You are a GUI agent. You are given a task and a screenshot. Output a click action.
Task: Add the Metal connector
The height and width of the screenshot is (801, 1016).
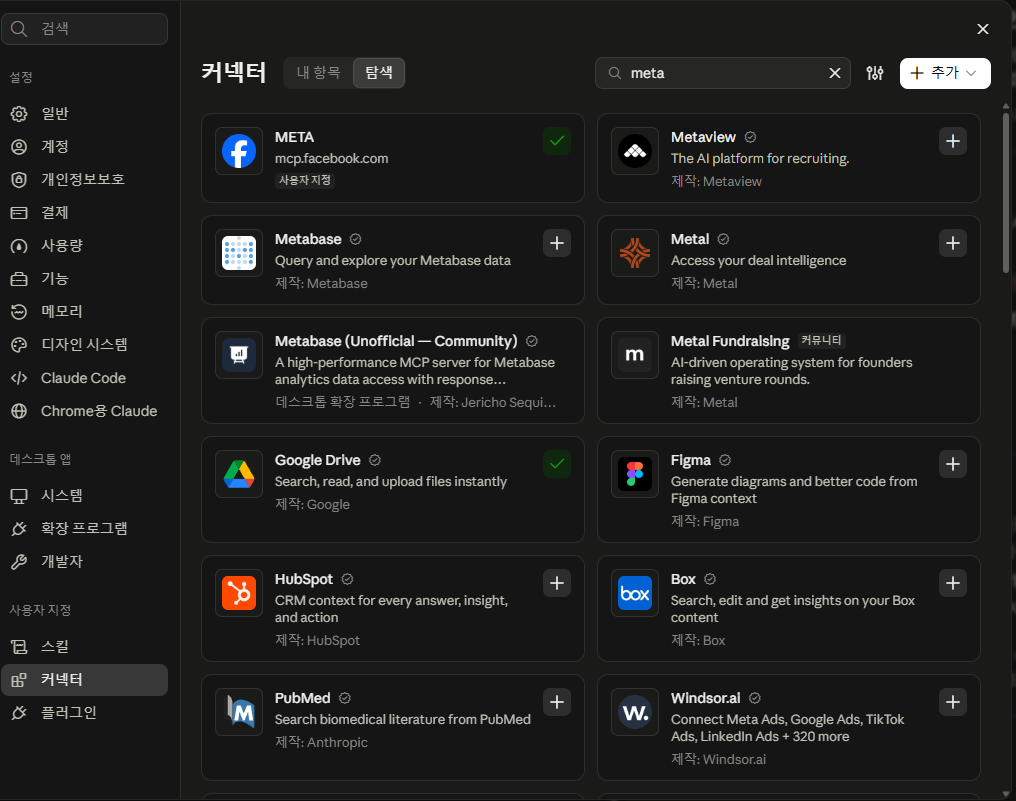click(952, 243)
